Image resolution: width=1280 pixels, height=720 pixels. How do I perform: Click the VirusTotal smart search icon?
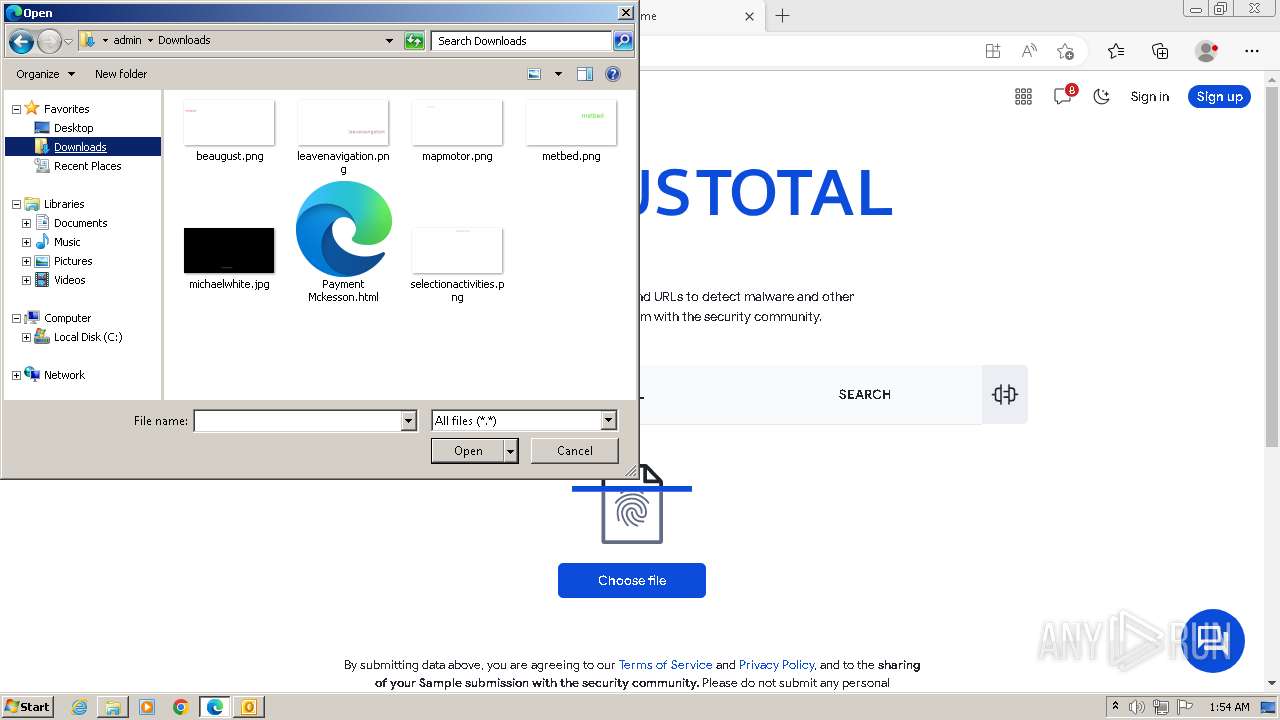1005,394
